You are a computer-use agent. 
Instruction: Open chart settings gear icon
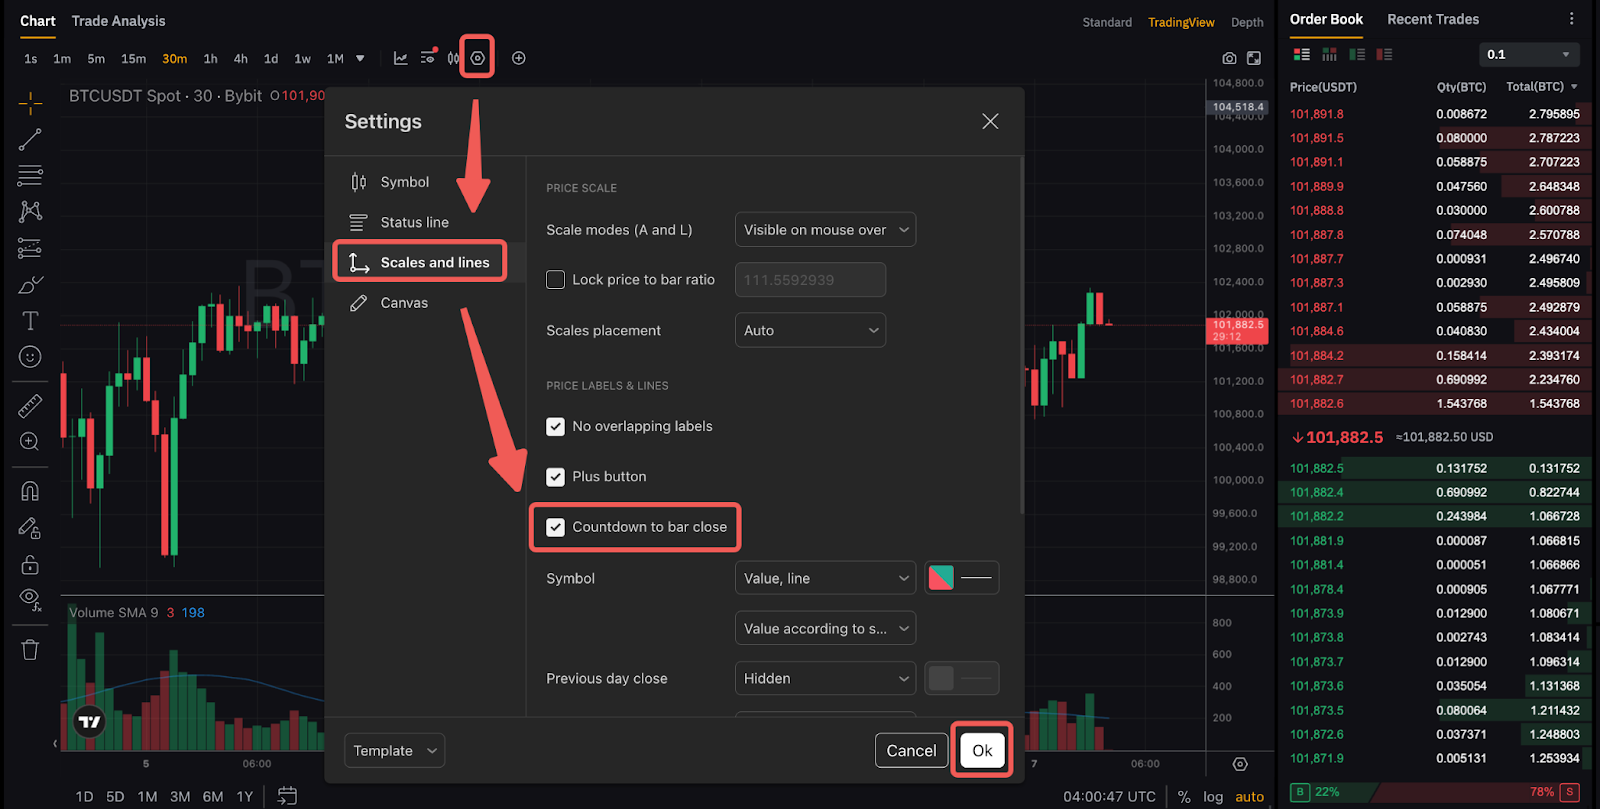477,58
